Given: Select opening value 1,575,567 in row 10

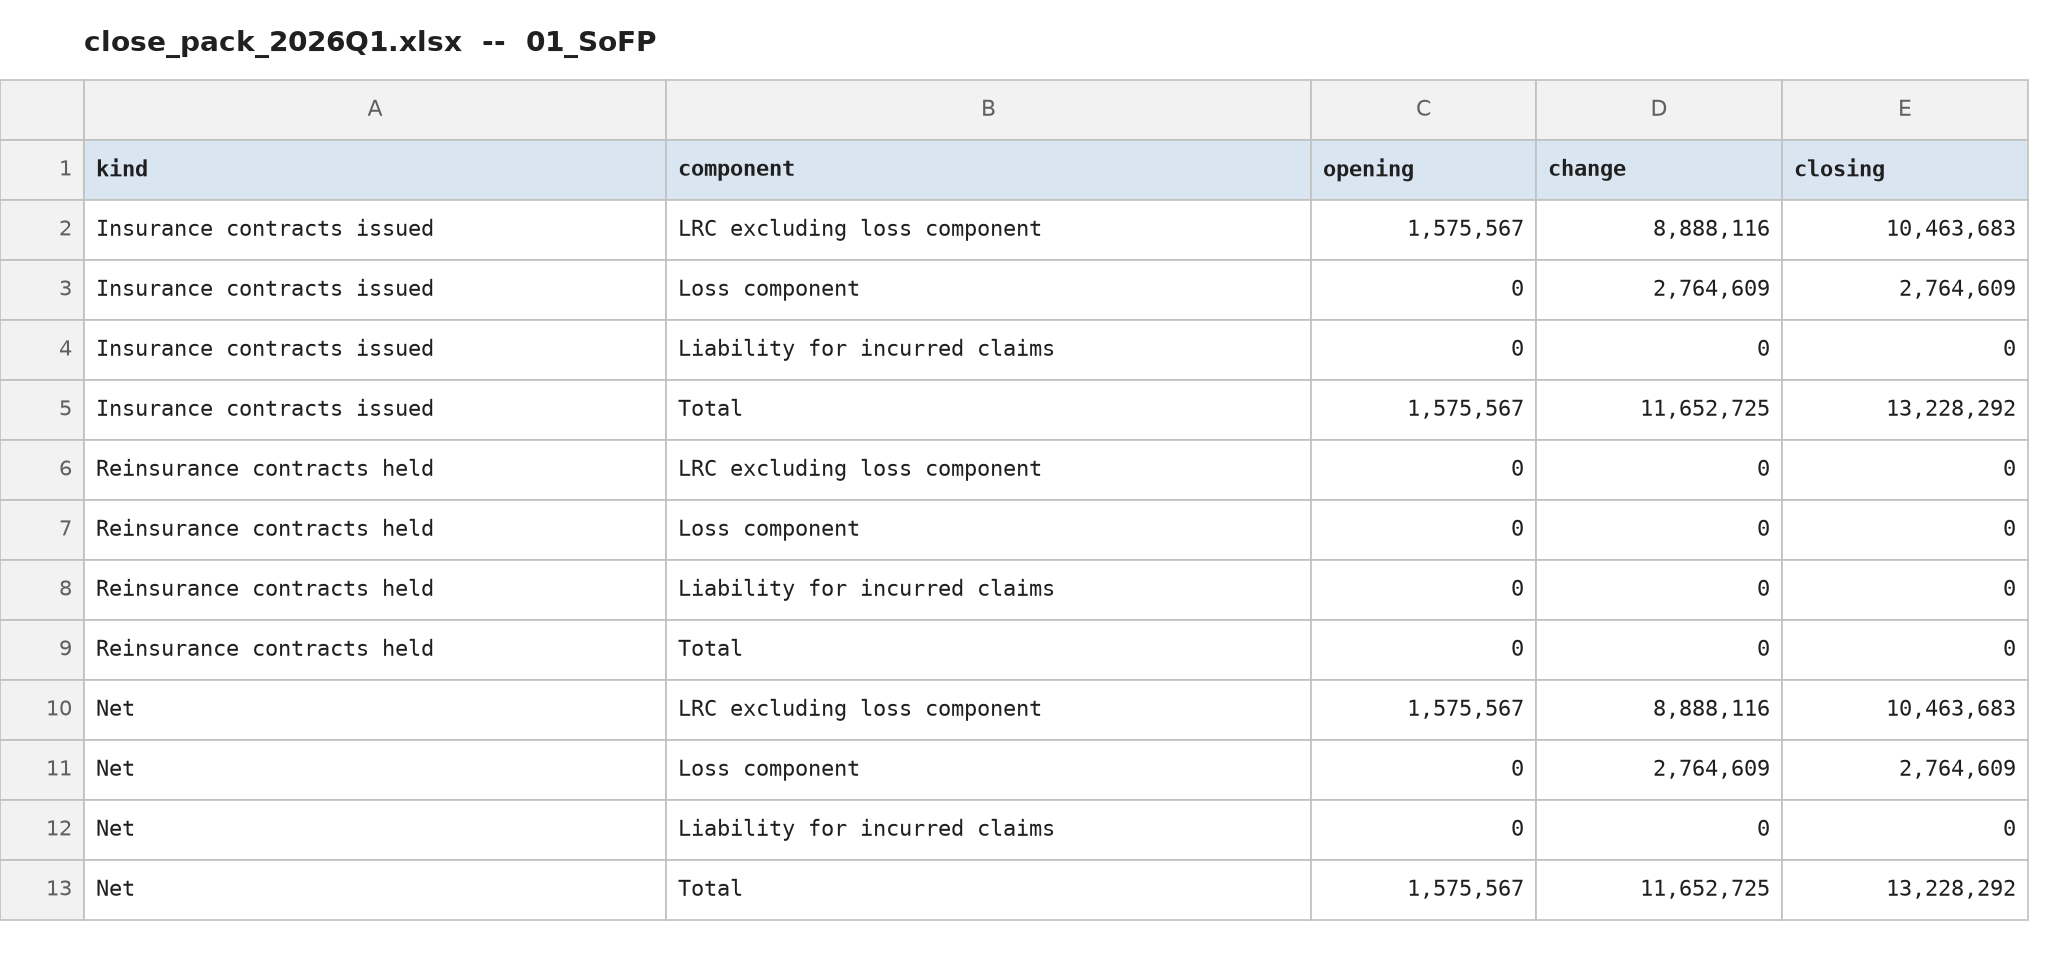Looking at the screenshot, I should [1423, 710].
